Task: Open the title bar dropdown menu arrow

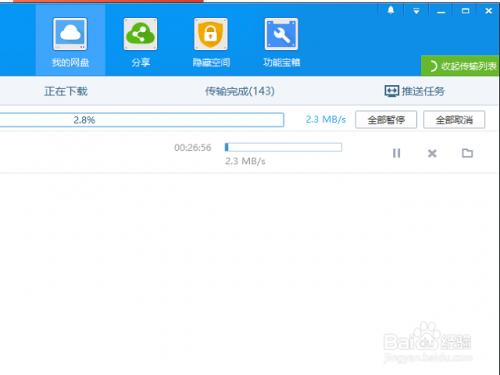Action: (416, 11)
